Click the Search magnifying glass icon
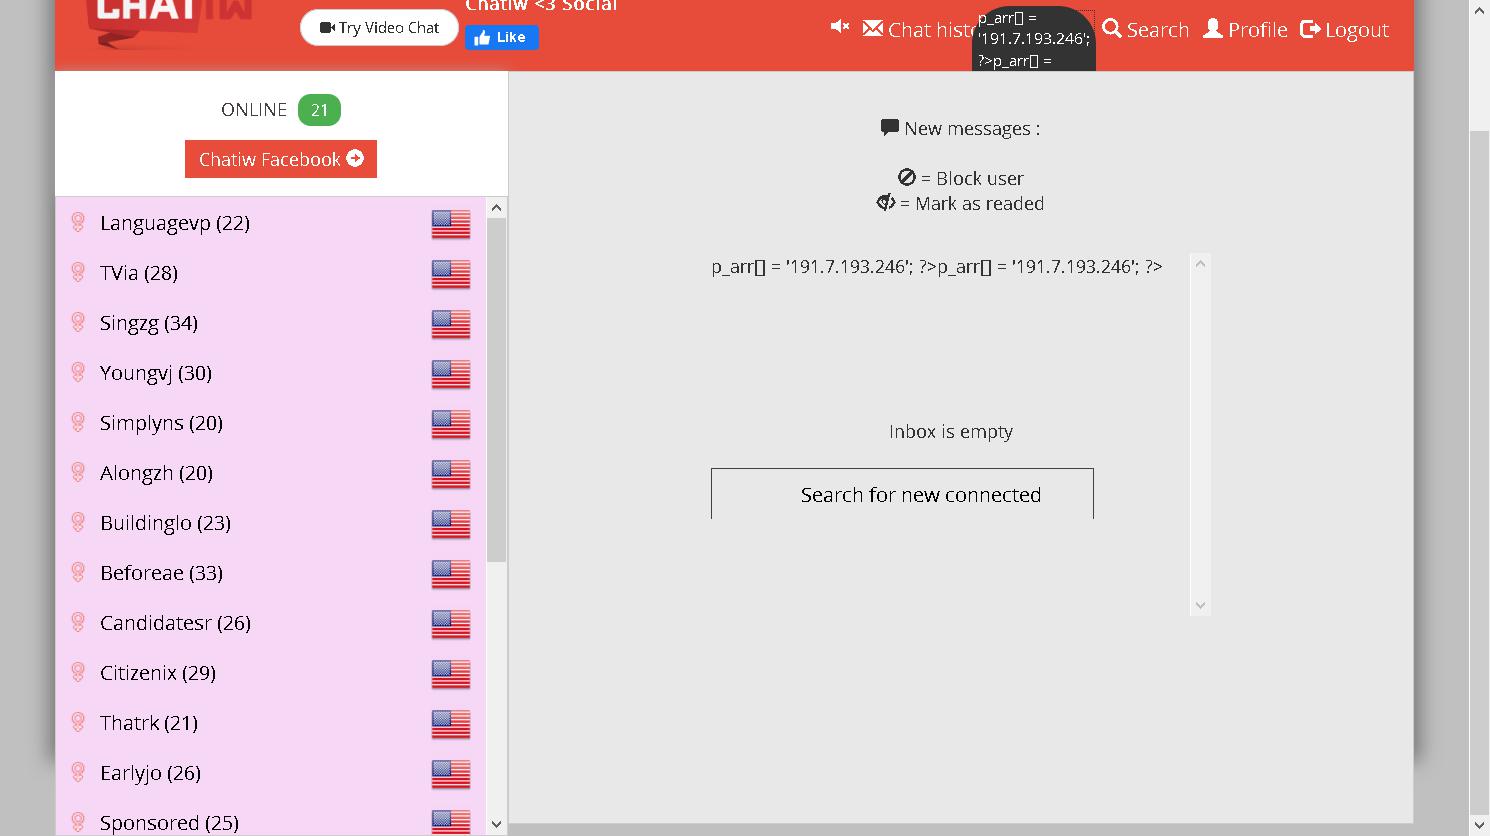The height and width of the screenshot is (836, 1490). tap(1110, 29)
